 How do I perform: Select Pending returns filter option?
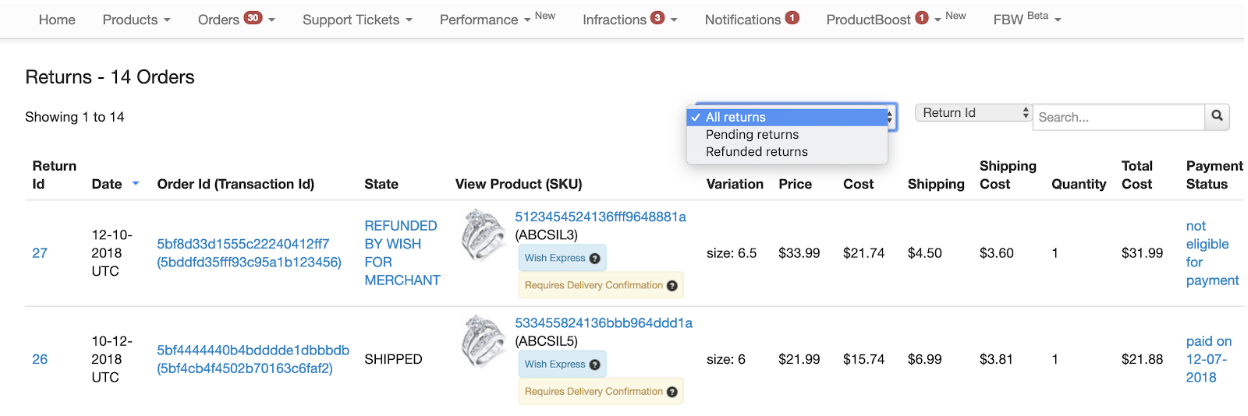pos(752,135)
